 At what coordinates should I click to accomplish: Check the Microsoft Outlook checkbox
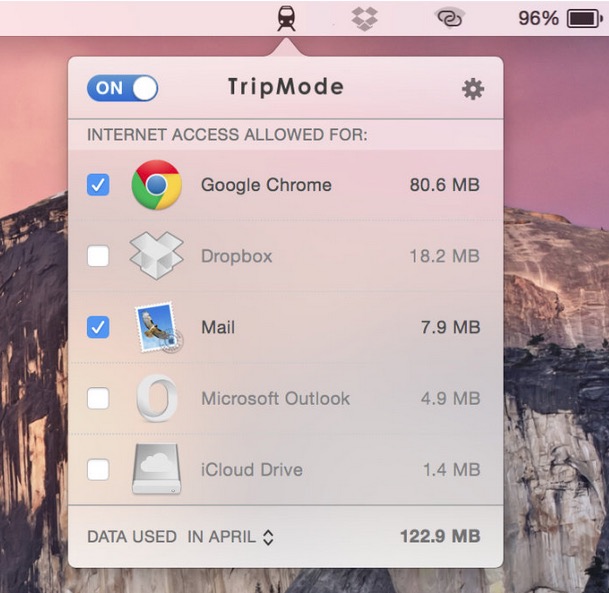coord(98,398)
